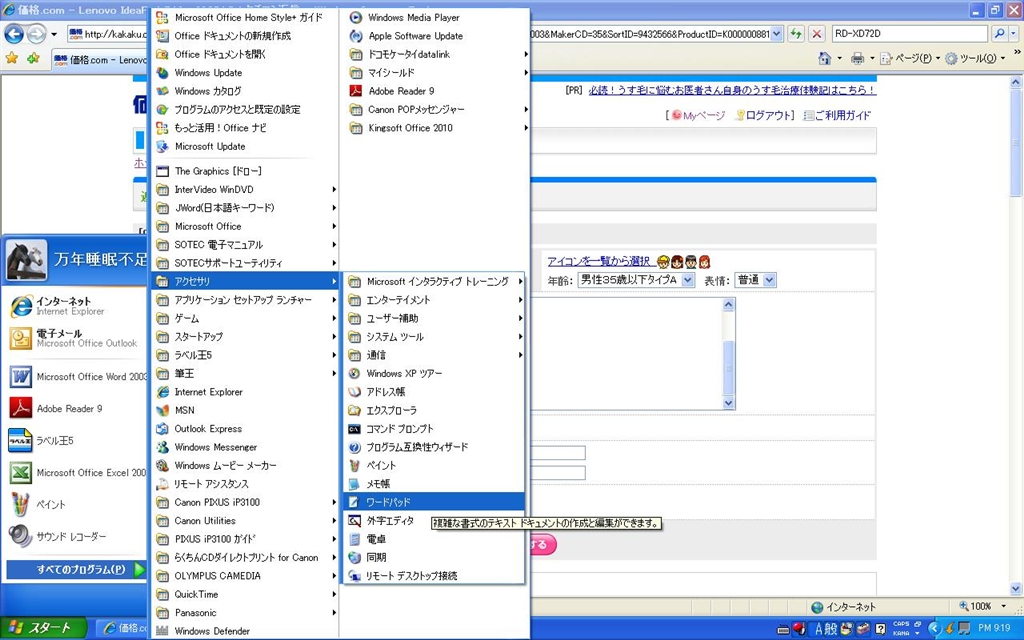Click the IE home toolbar icon

pyautogui.click(x=825, y=58)
